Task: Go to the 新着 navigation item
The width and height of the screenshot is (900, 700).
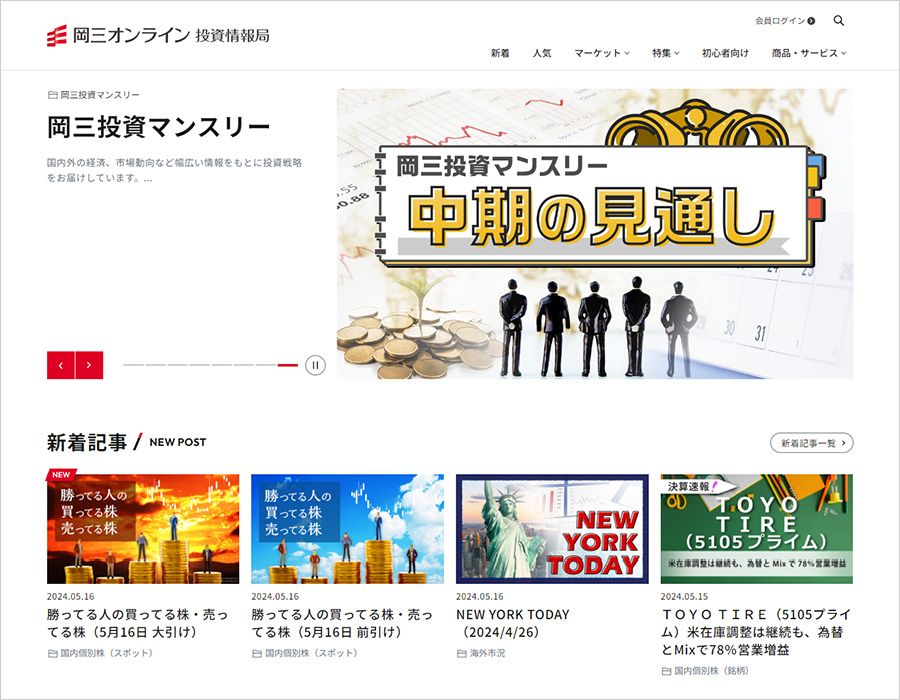Action: click(x=500, y=53)
